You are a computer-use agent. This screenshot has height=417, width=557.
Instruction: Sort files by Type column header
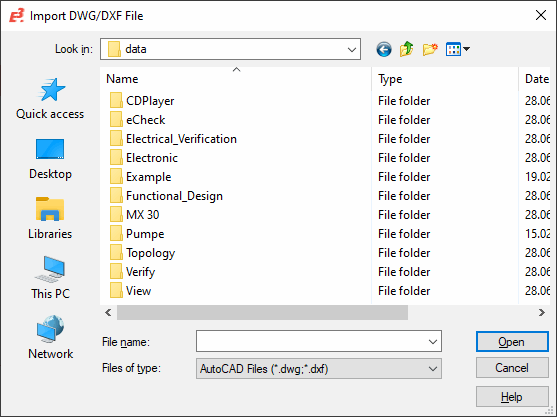(x=445, y=79)
